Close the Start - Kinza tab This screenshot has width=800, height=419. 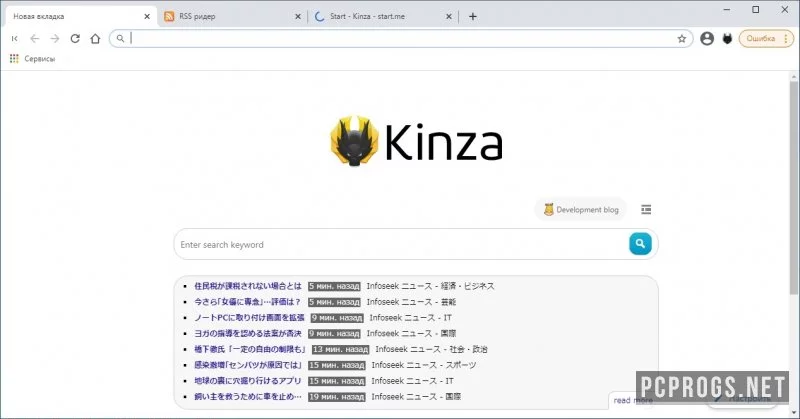click(449, 16)
